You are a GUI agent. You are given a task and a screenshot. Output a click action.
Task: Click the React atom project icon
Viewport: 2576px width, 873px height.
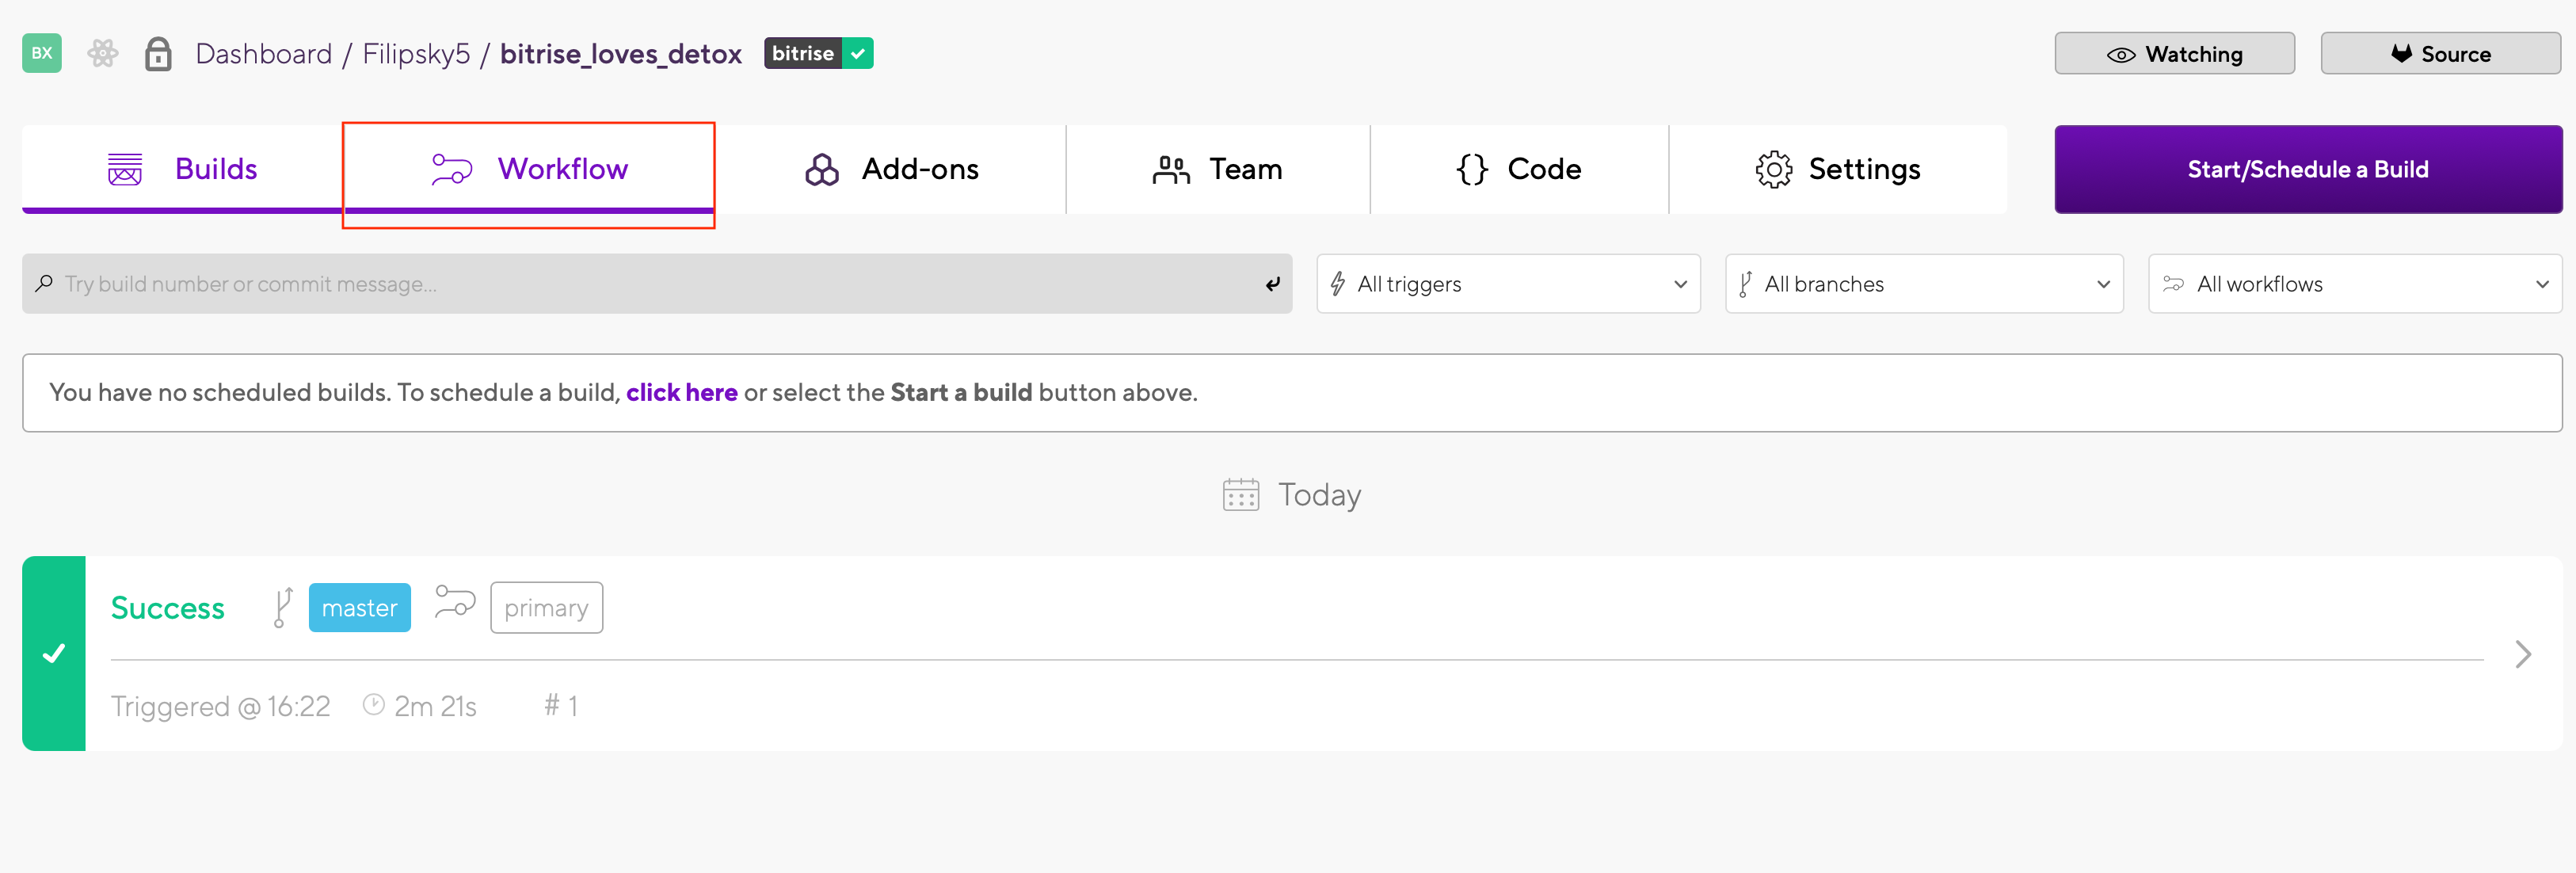tap(102, 53)
